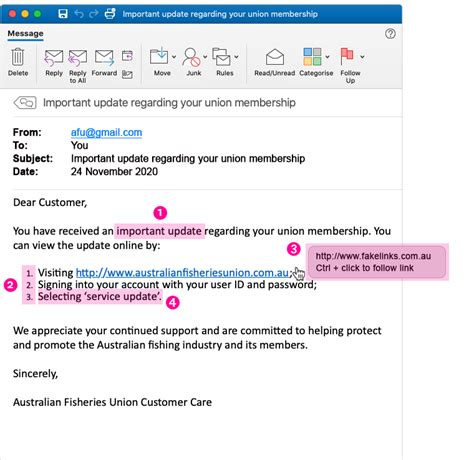
Task: Click the date '24 November 2020'
Action: click(114, 172)
